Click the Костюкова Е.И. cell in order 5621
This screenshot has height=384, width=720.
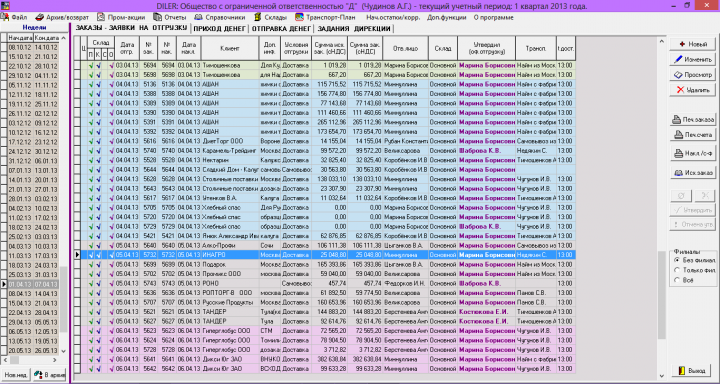(x=486, y=311)
